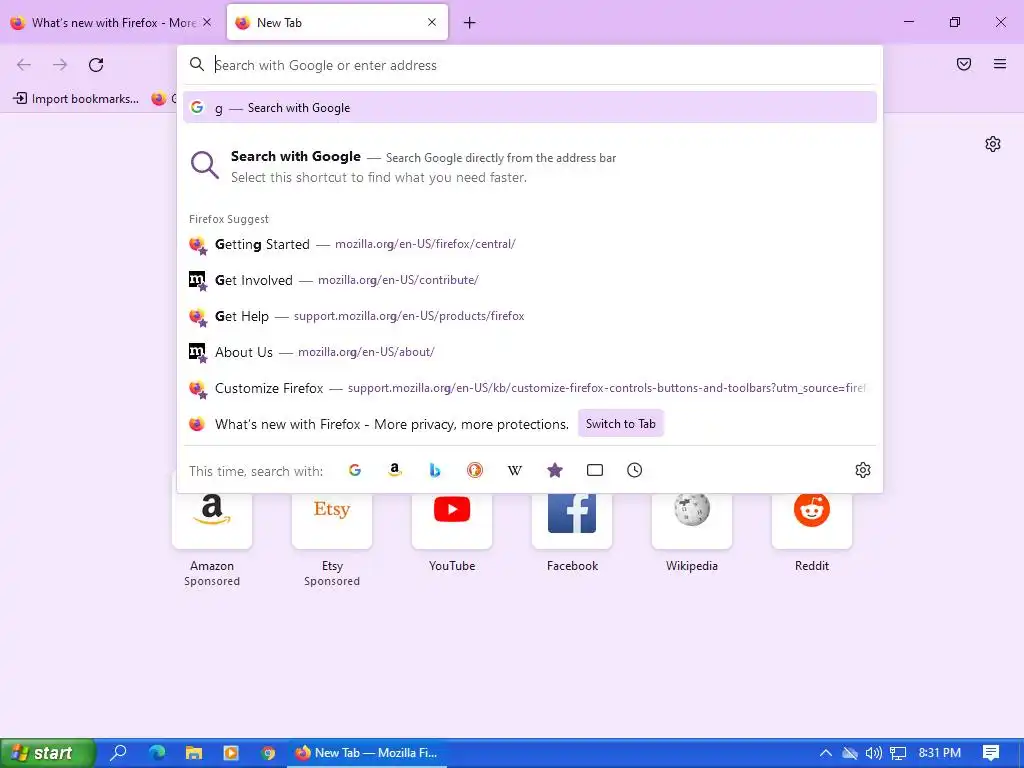Open the Firefox hamburger menu

[x=999, y=64]
